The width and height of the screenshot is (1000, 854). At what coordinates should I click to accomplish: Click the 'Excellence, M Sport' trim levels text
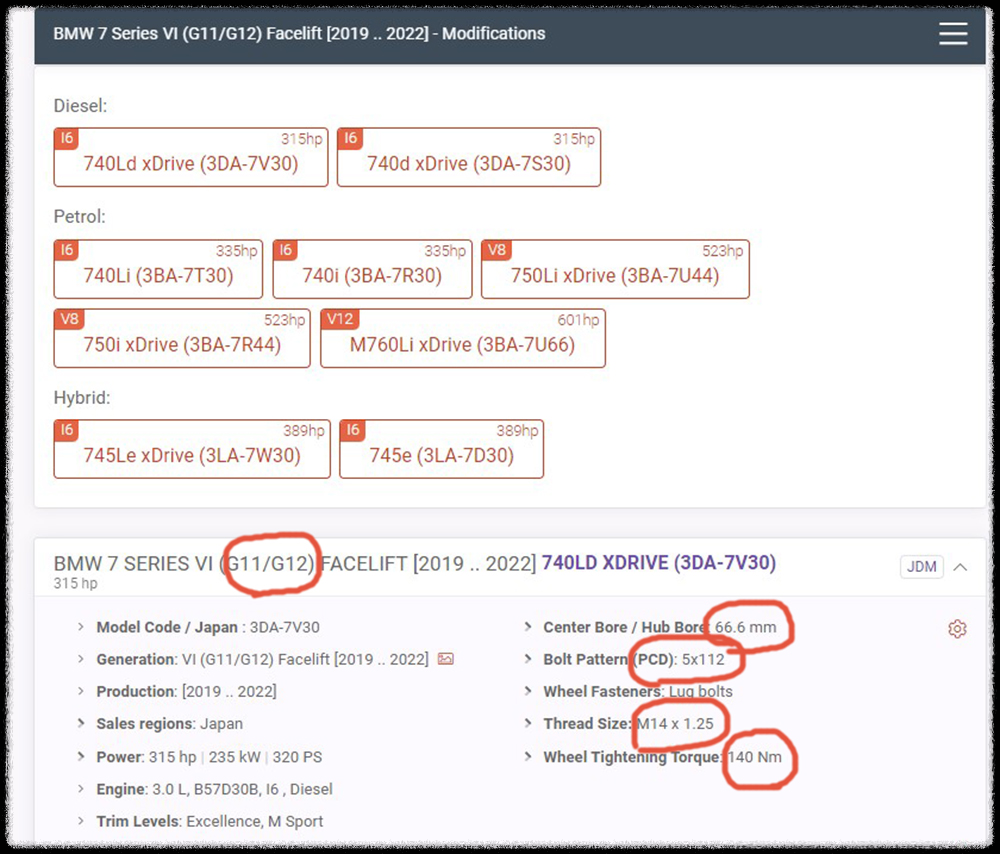(254, 821)
